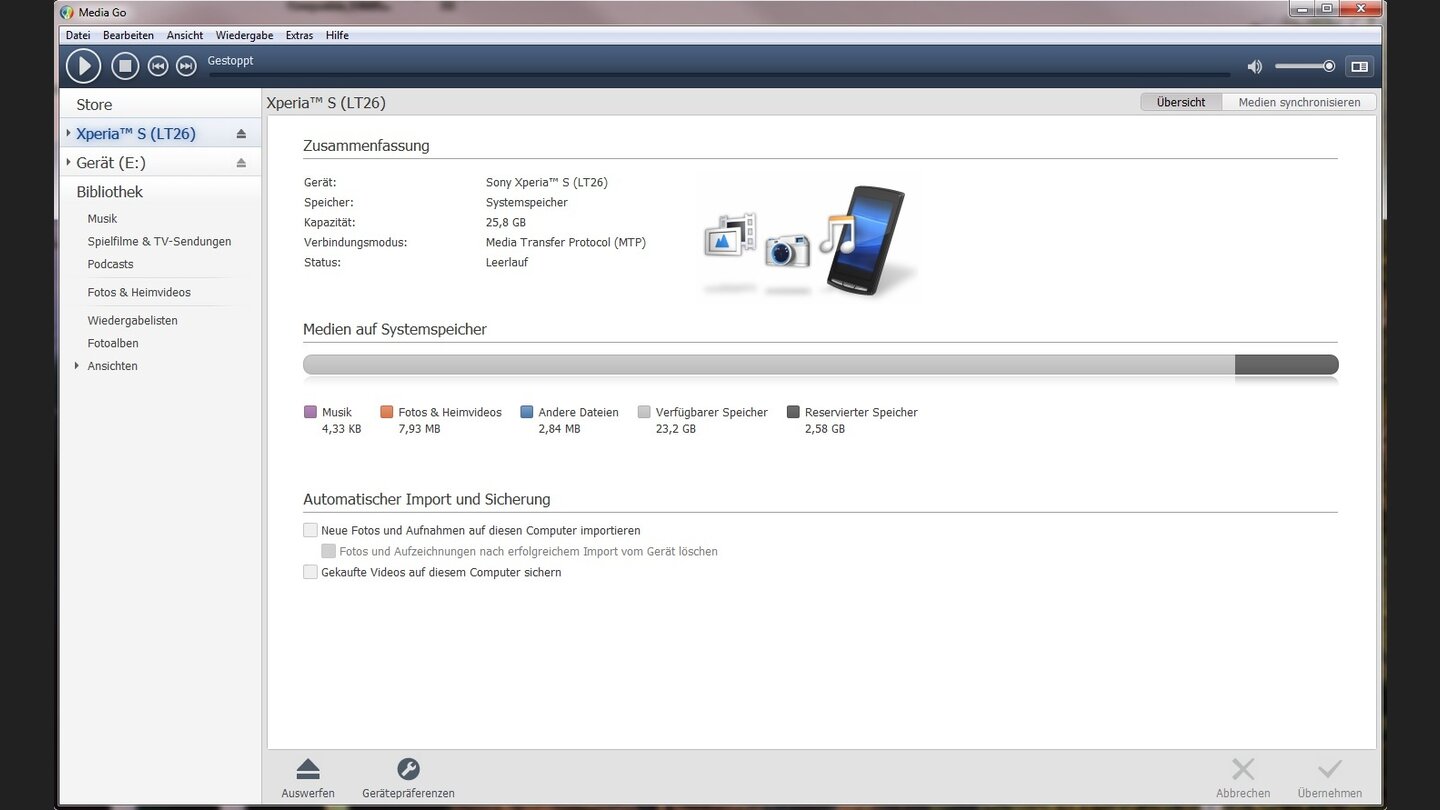Mute audio via the speaker icon
The width and height of the screenshot is (1440, 810).
point(1254,67)
